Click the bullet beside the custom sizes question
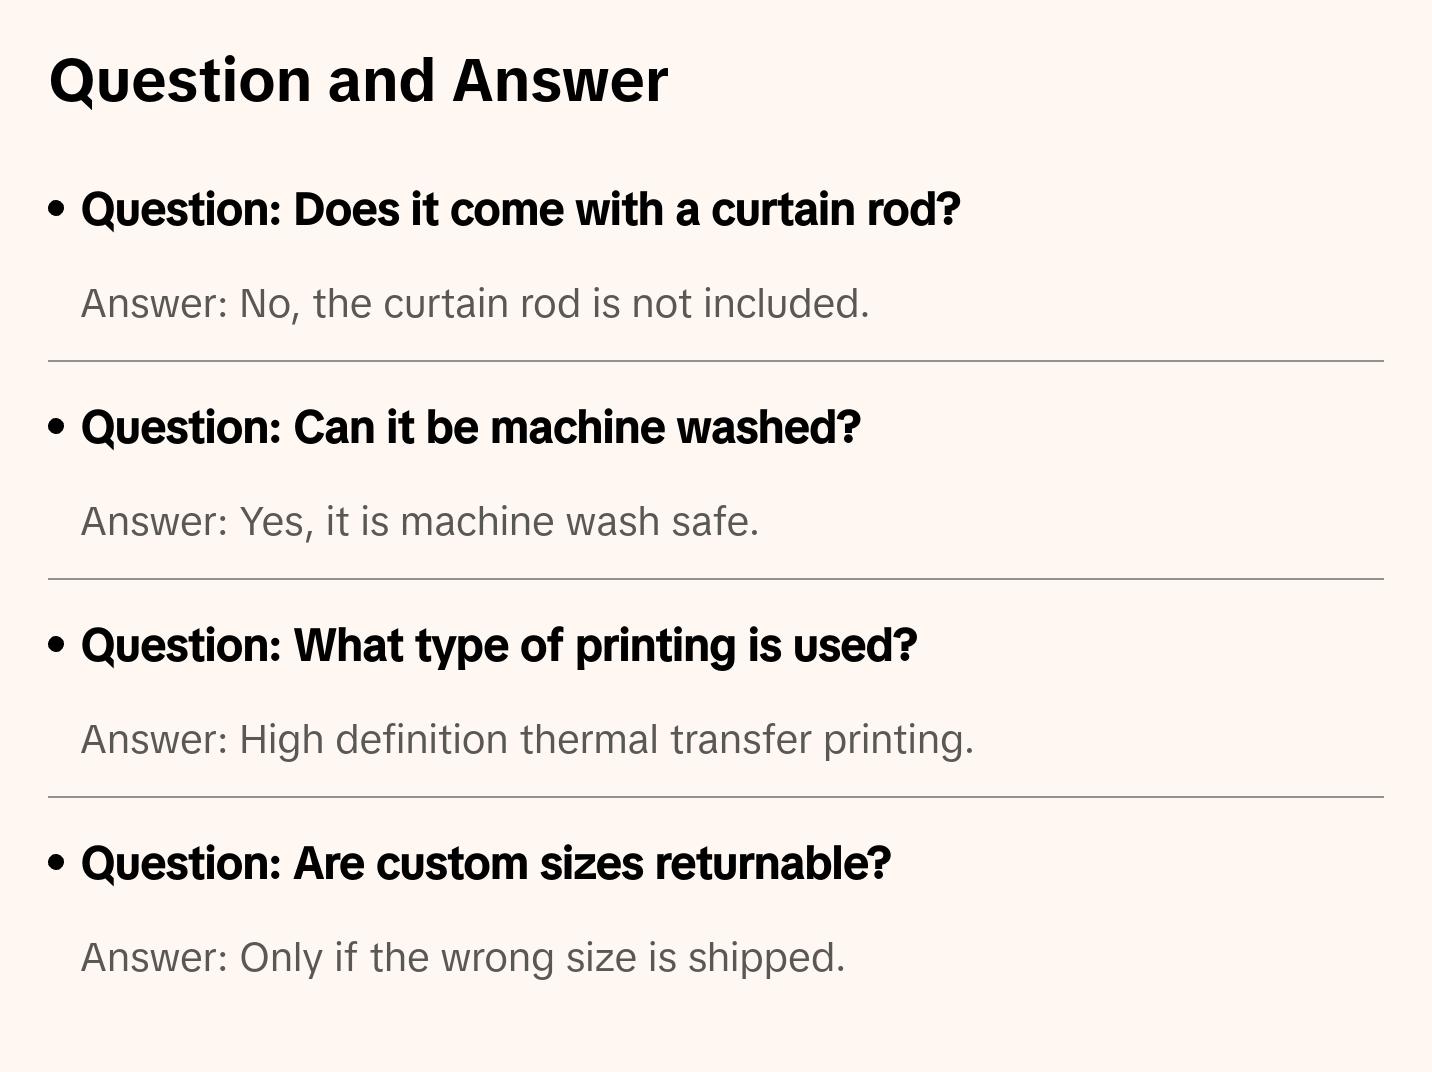Image resolution: width=1432 pixels, height=1072 pixels. (x=57, y=863)
